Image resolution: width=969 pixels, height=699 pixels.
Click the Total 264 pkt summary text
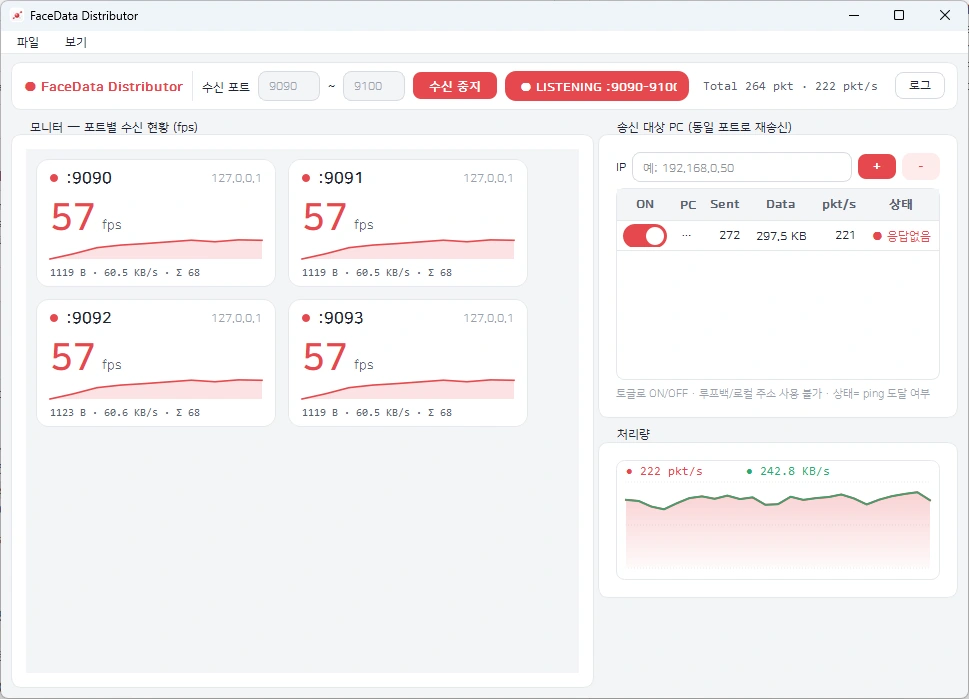(748, 87)
